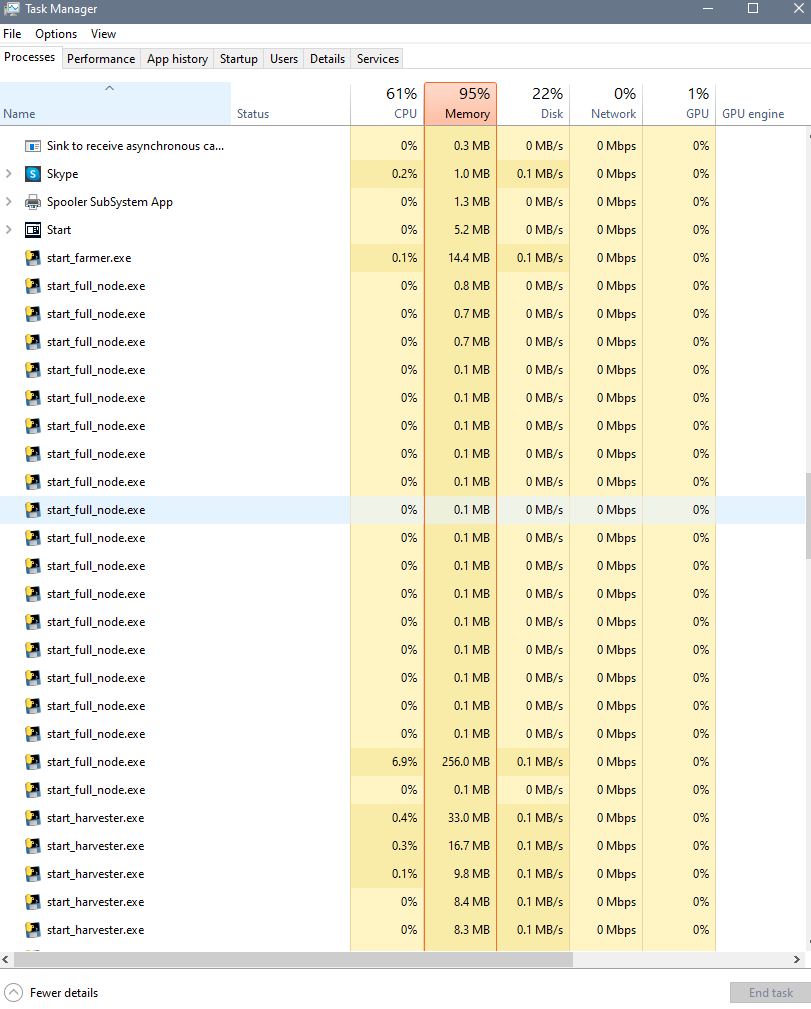Click the Status column header

pos(291,104)
